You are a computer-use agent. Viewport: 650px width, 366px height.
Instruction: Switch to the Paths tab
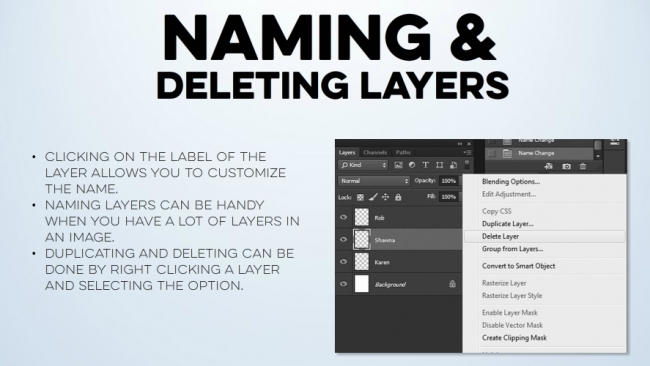403,153
